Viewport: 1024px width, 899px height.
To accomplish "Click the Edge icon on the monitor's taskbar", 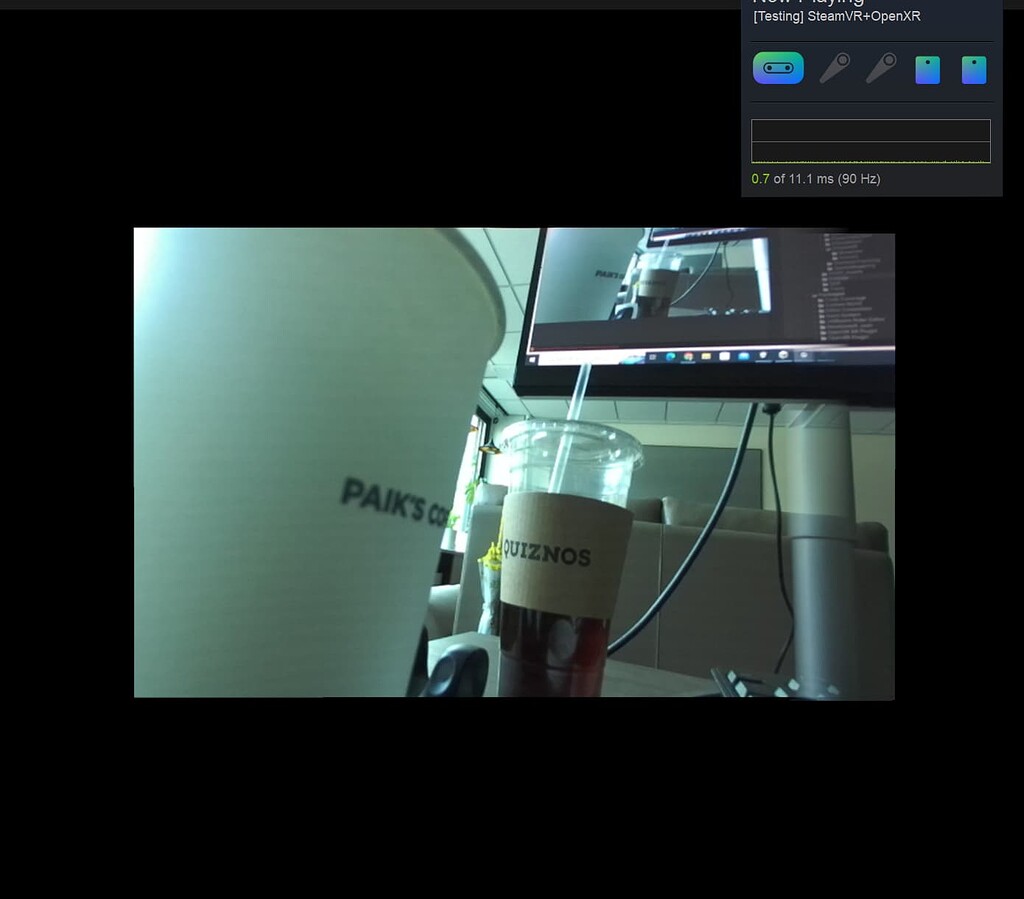I will tap(668, 356).
